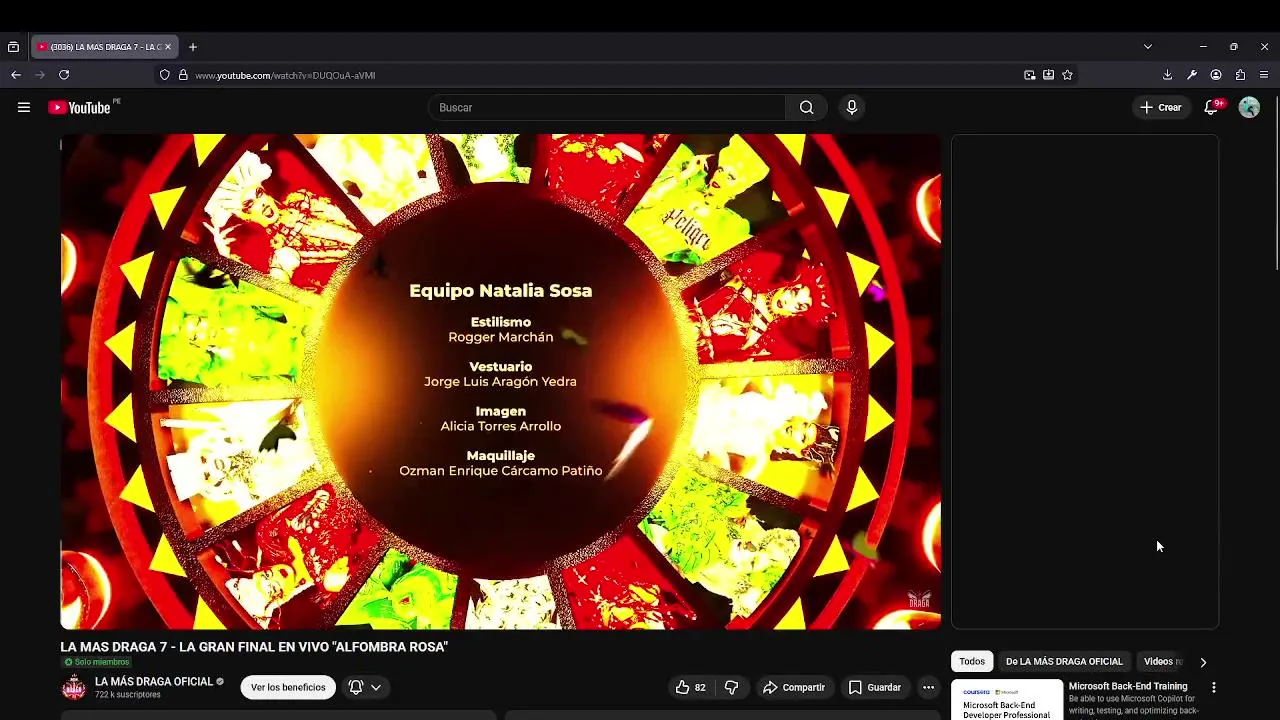This screenshot has height=720, width=1280.
Task: Close the LA MAS DRAGA 7 tab
Action: pos(168,47)
